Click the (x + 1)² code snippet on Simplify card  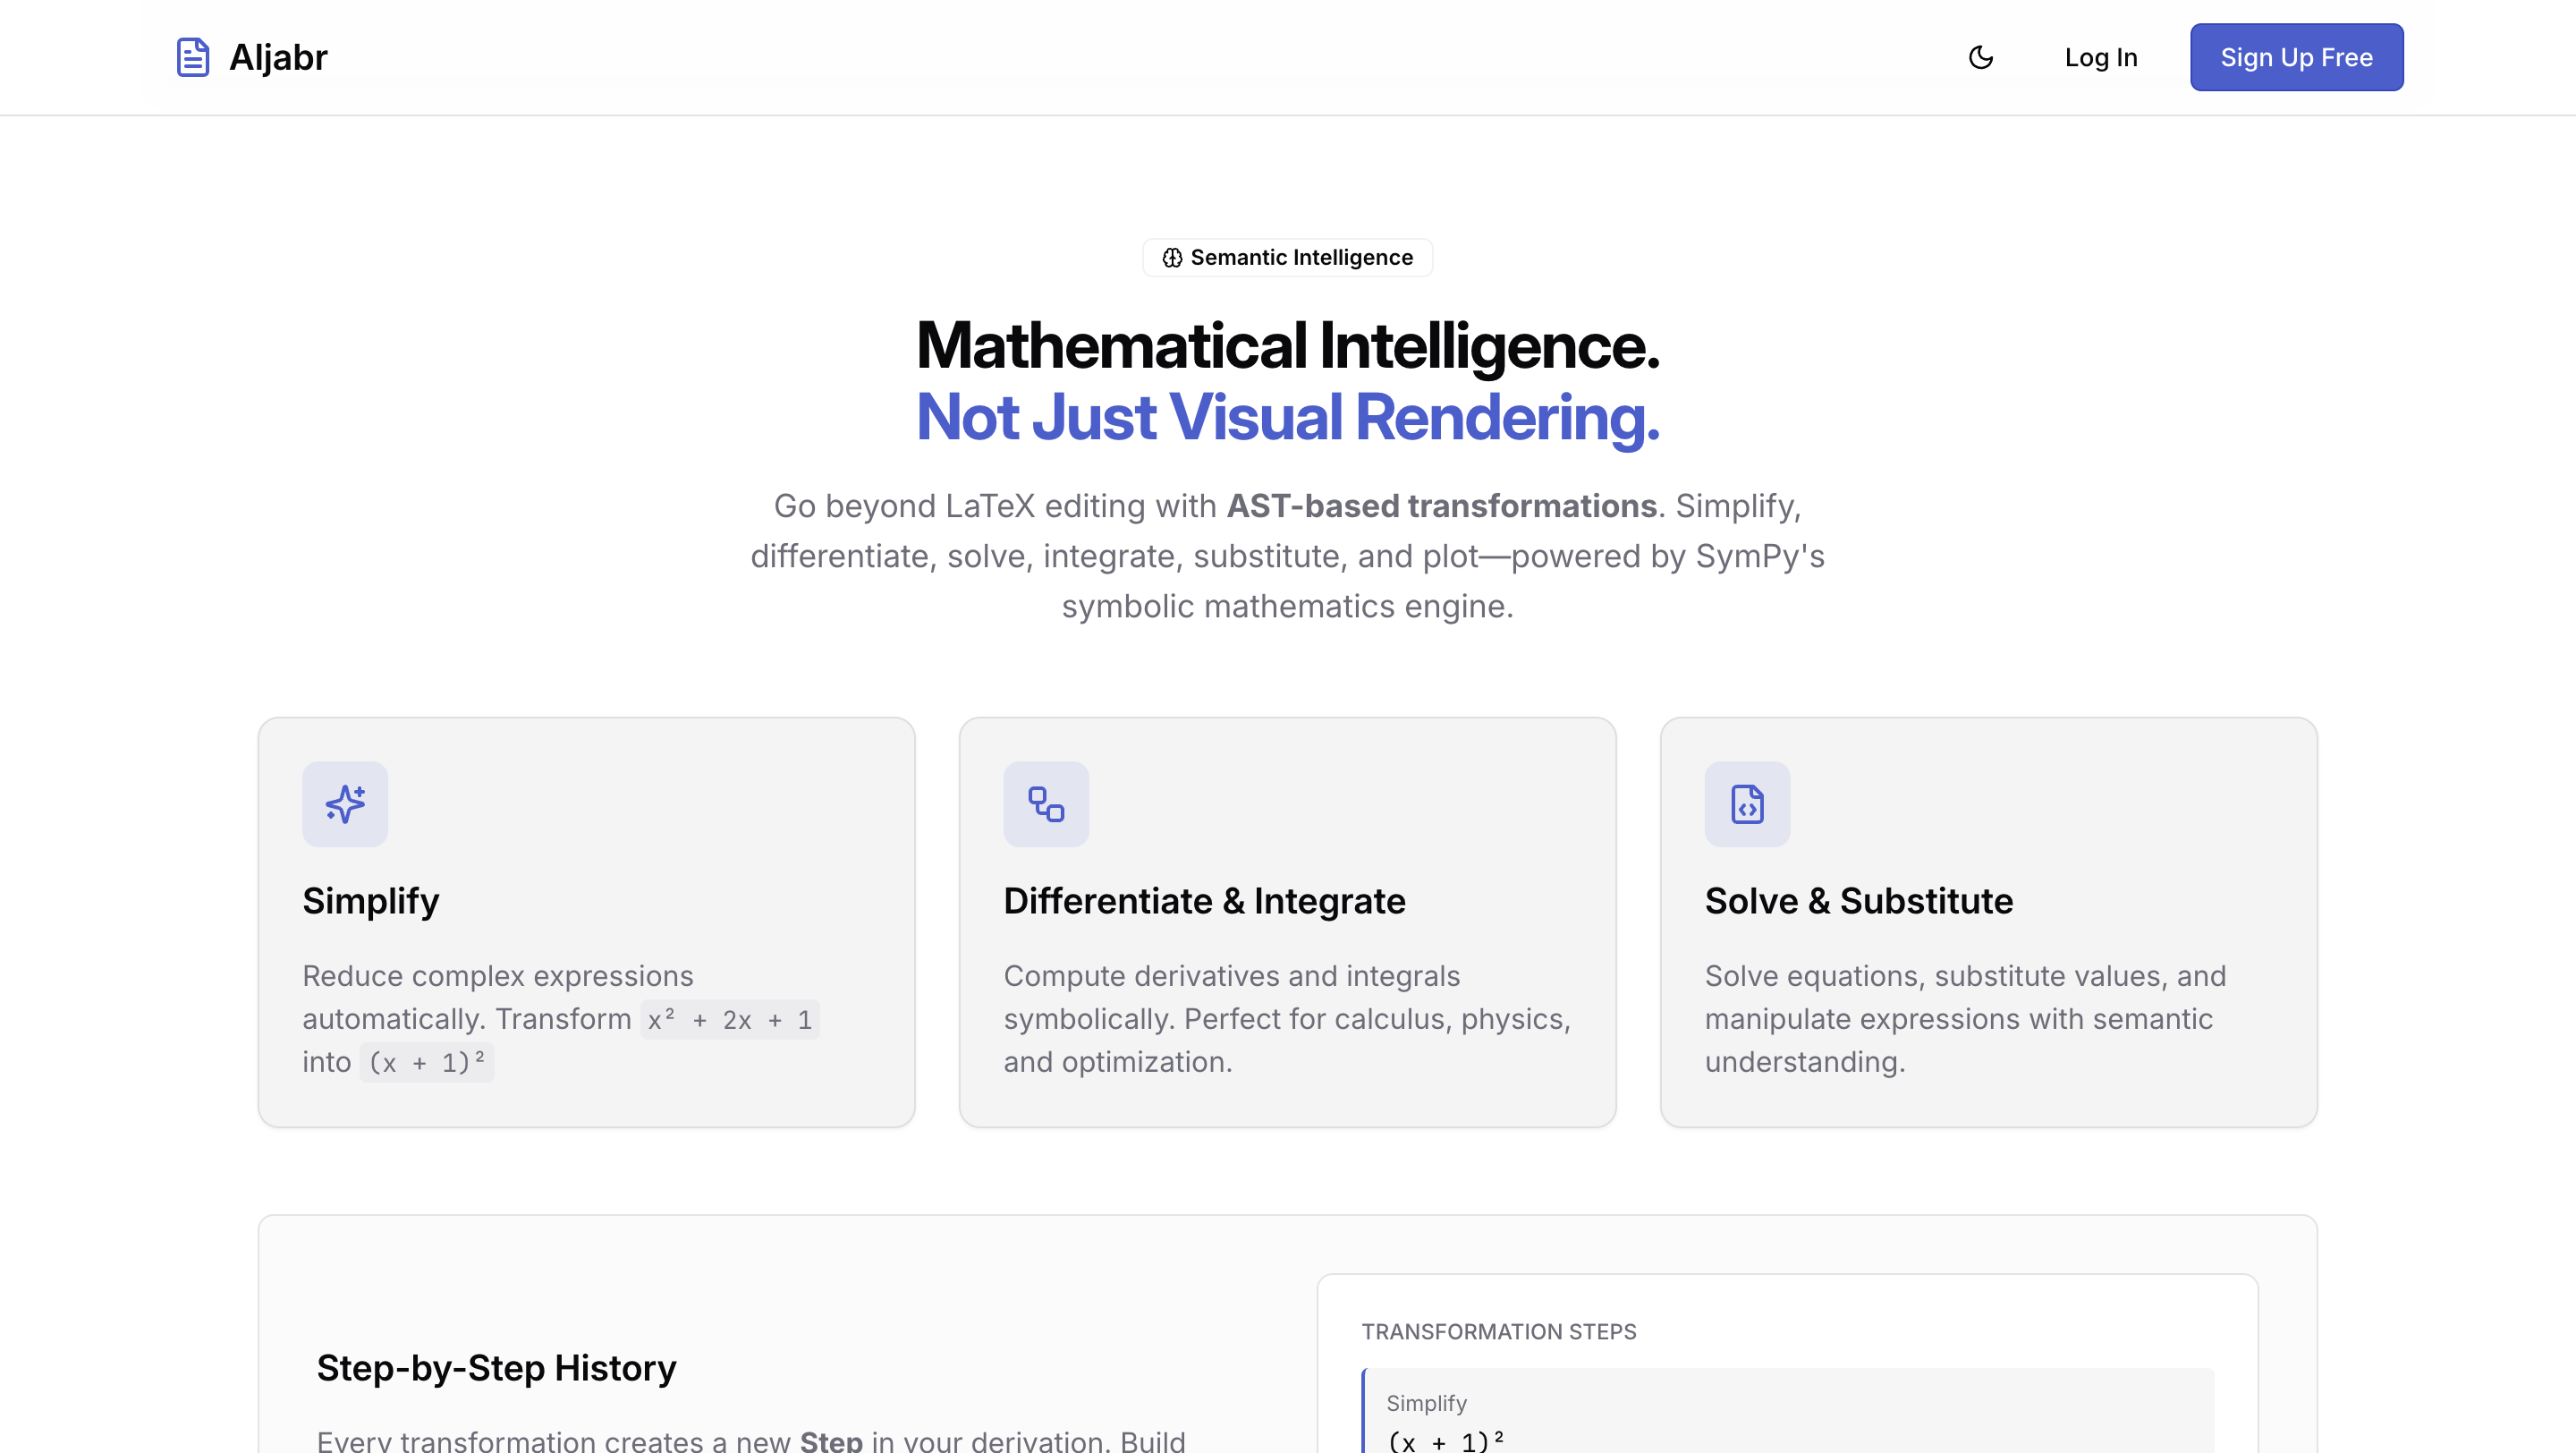point(426,1062)
